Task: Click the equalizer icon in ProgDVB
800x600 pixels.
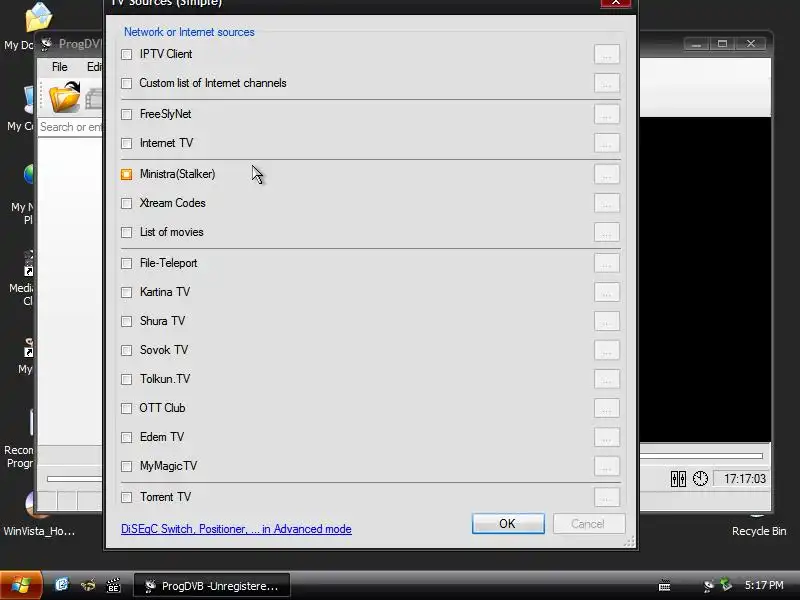Action: [678, 479]
